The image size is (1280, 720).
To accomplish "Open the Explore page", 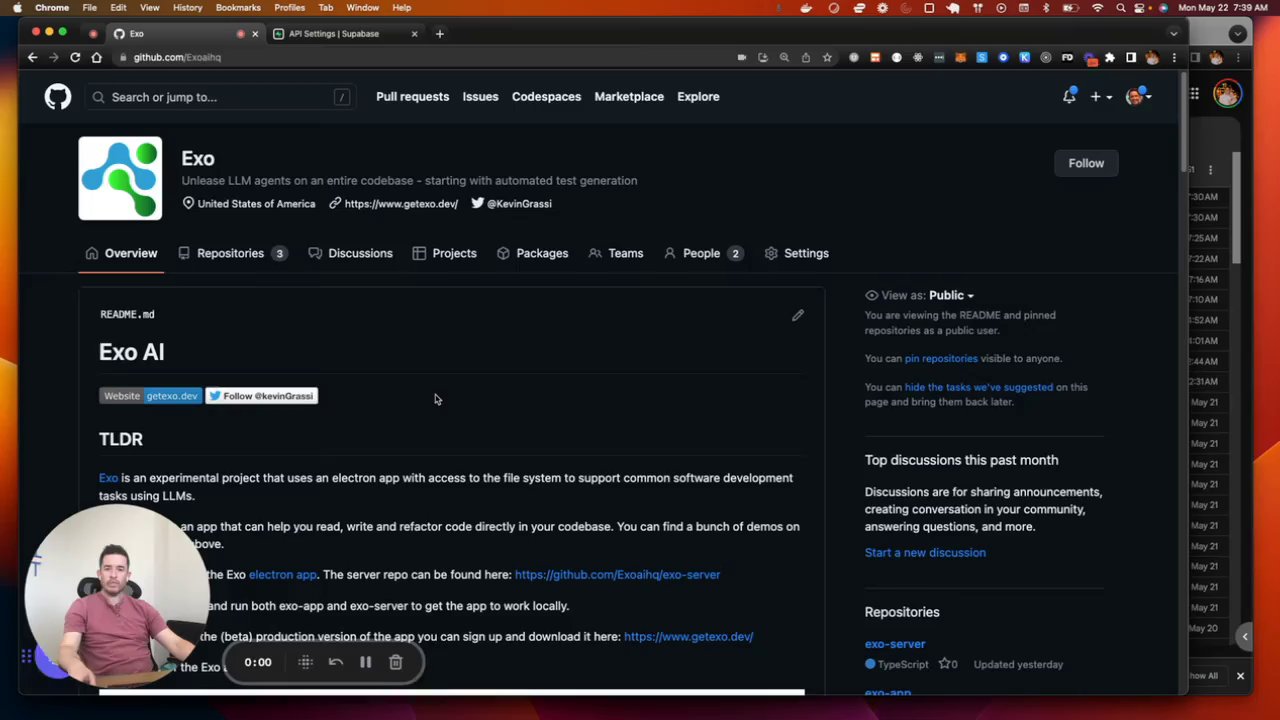I will click(698, 97).
